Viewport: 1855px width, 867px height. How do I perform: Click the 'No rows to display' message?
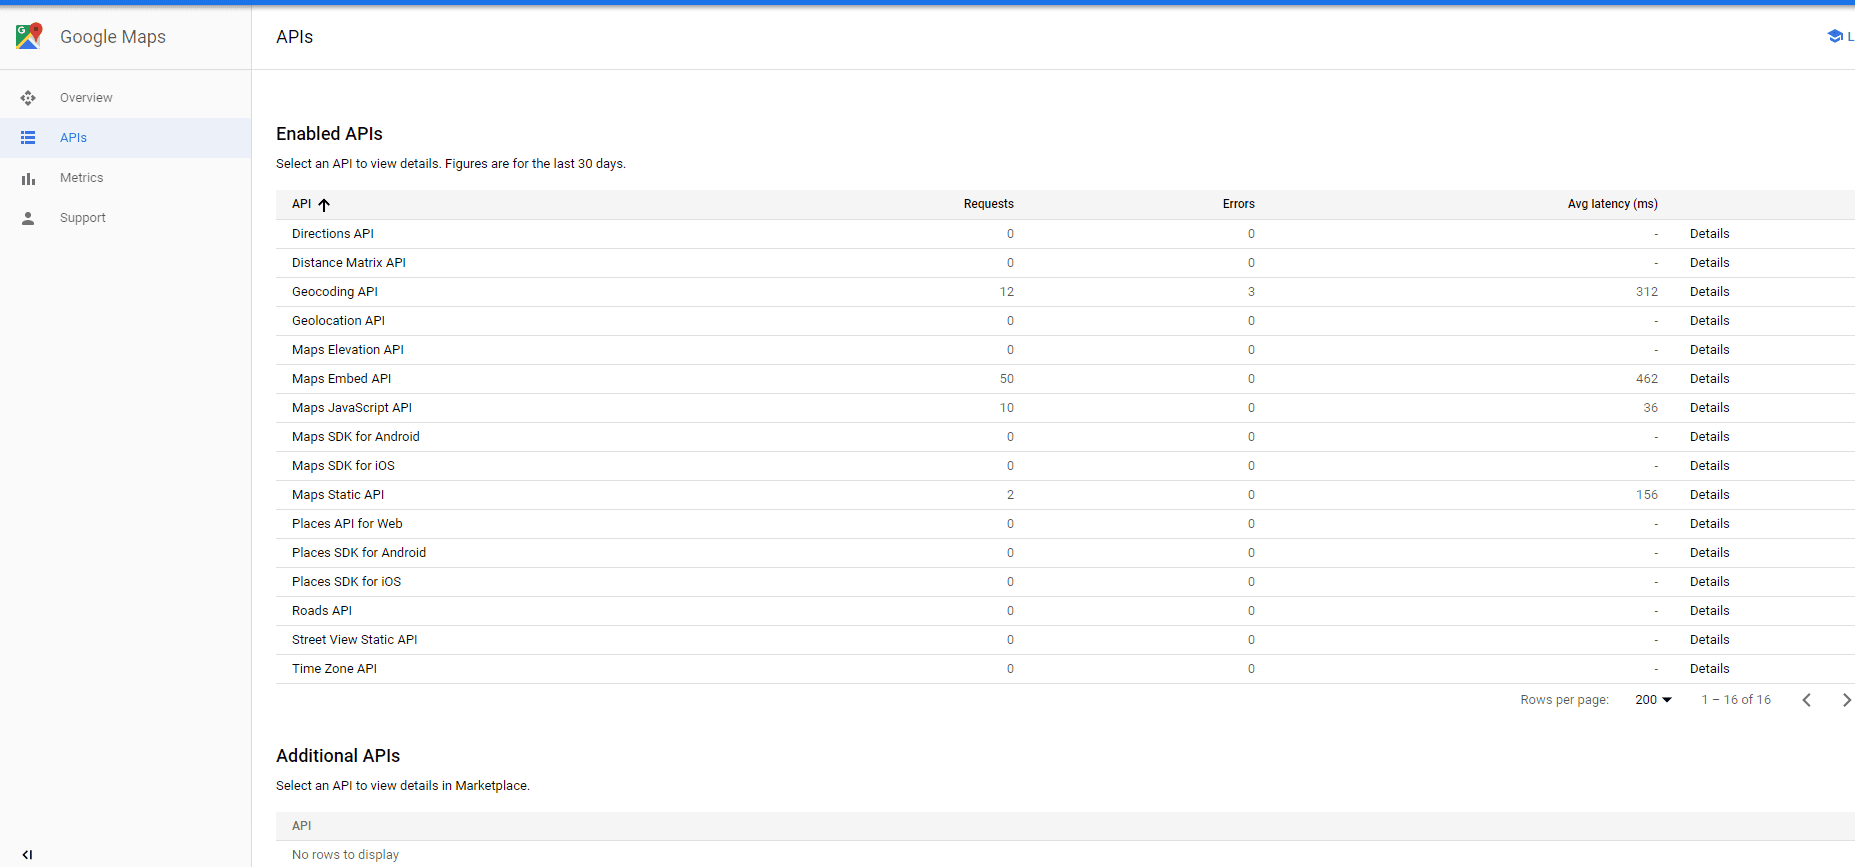(345, 855)
